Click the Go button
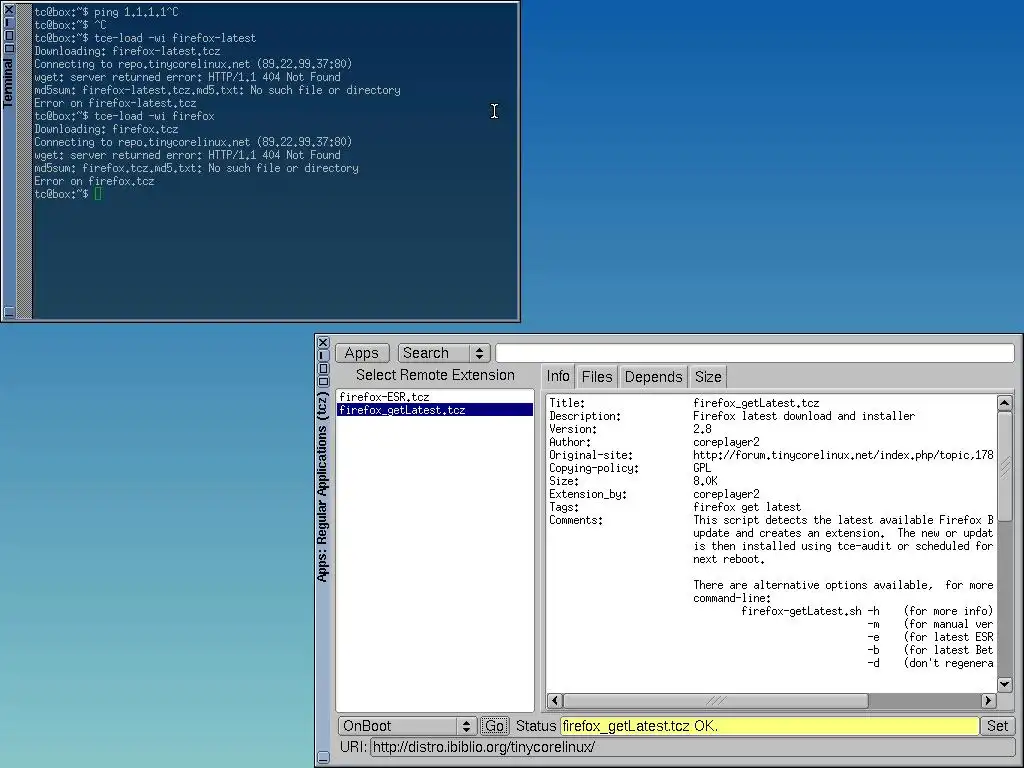Viewport: 1024px width, 768px height. coord(494,726)
